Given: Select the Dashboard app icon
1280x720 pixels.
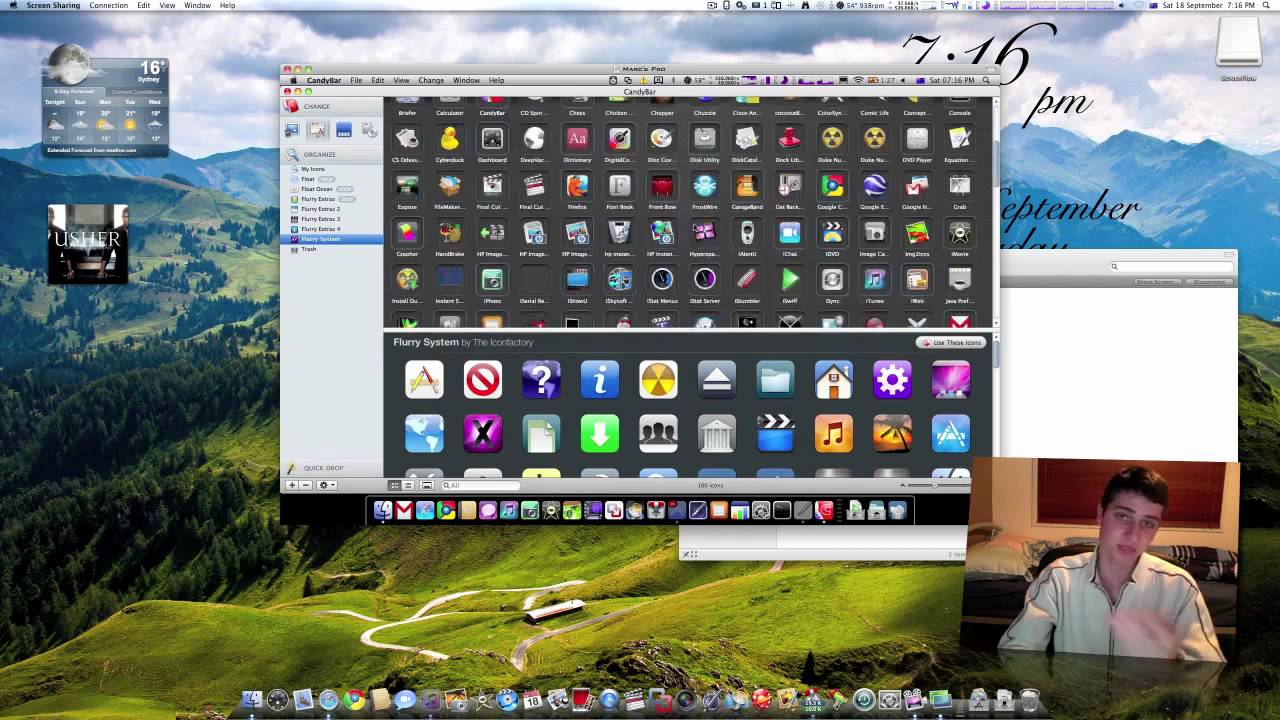Looking at the screenshot, I should point(492,138).
